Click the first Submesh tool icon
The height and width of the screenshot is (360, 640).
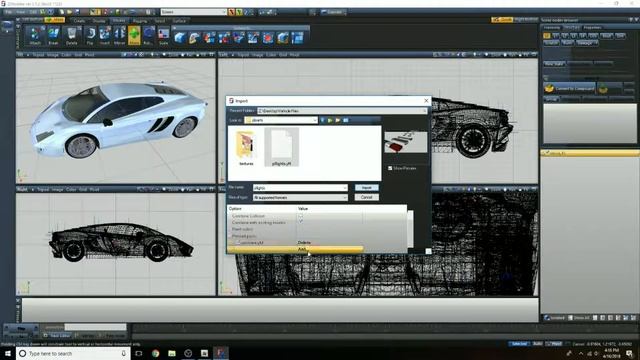(180, 38)
